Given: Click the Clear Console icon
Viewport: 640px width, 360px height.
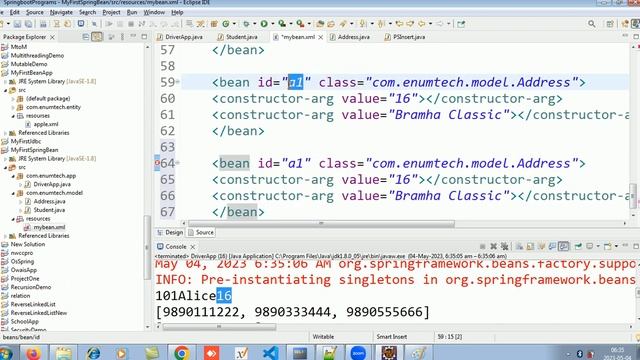Looking at the screenshot, I should point(519,247).
